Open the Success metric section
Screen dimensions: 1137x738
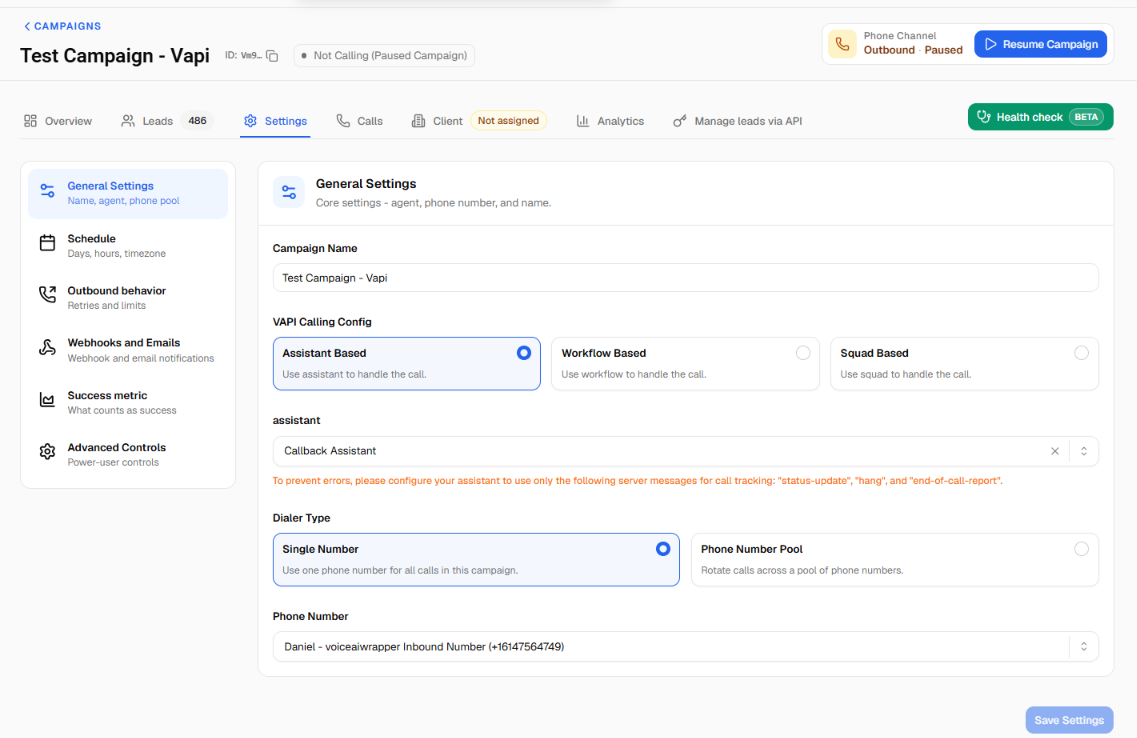(128, 402)
